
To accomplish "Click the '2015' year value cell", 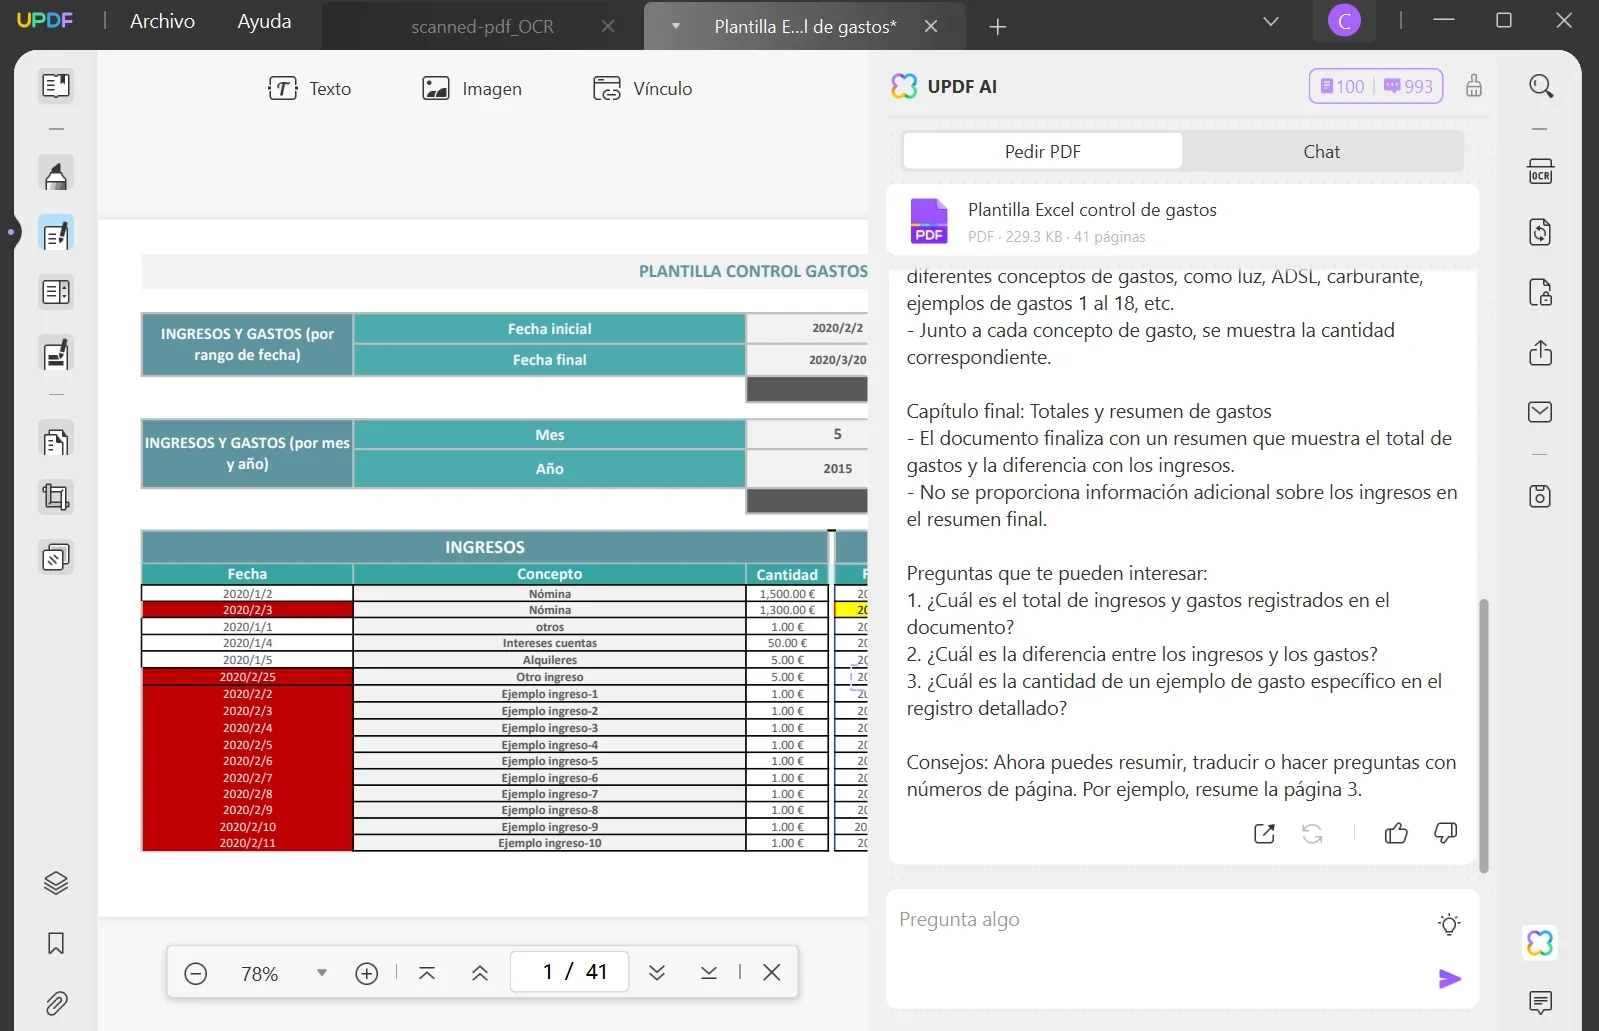I will pos(807,469).
